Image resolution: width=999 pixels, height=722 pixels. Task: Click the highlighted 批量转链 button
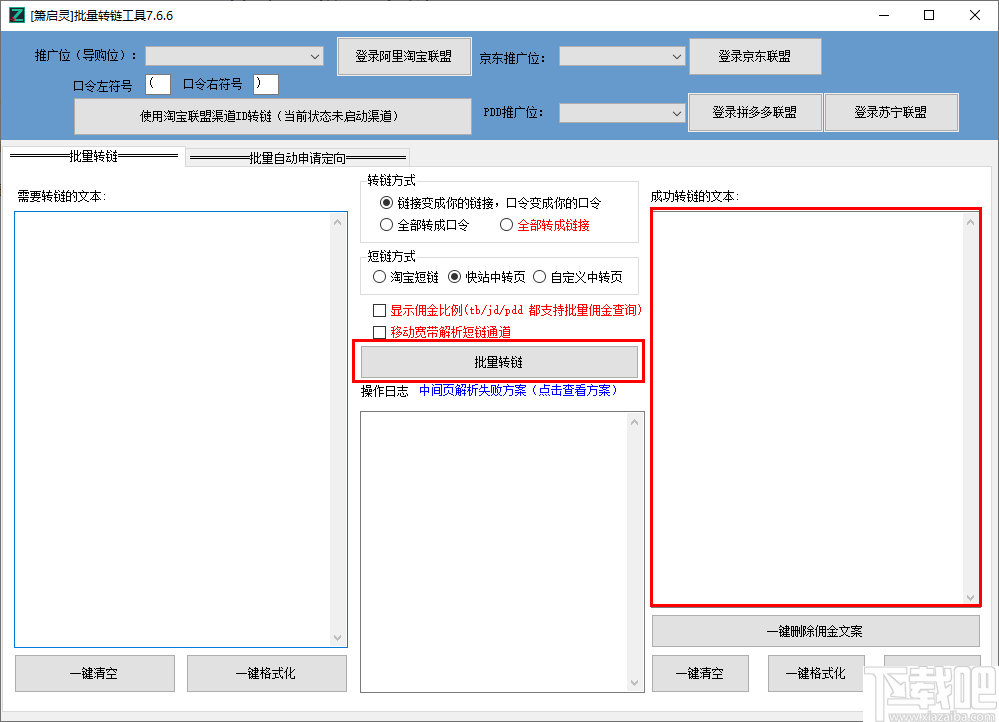point(499,361)
